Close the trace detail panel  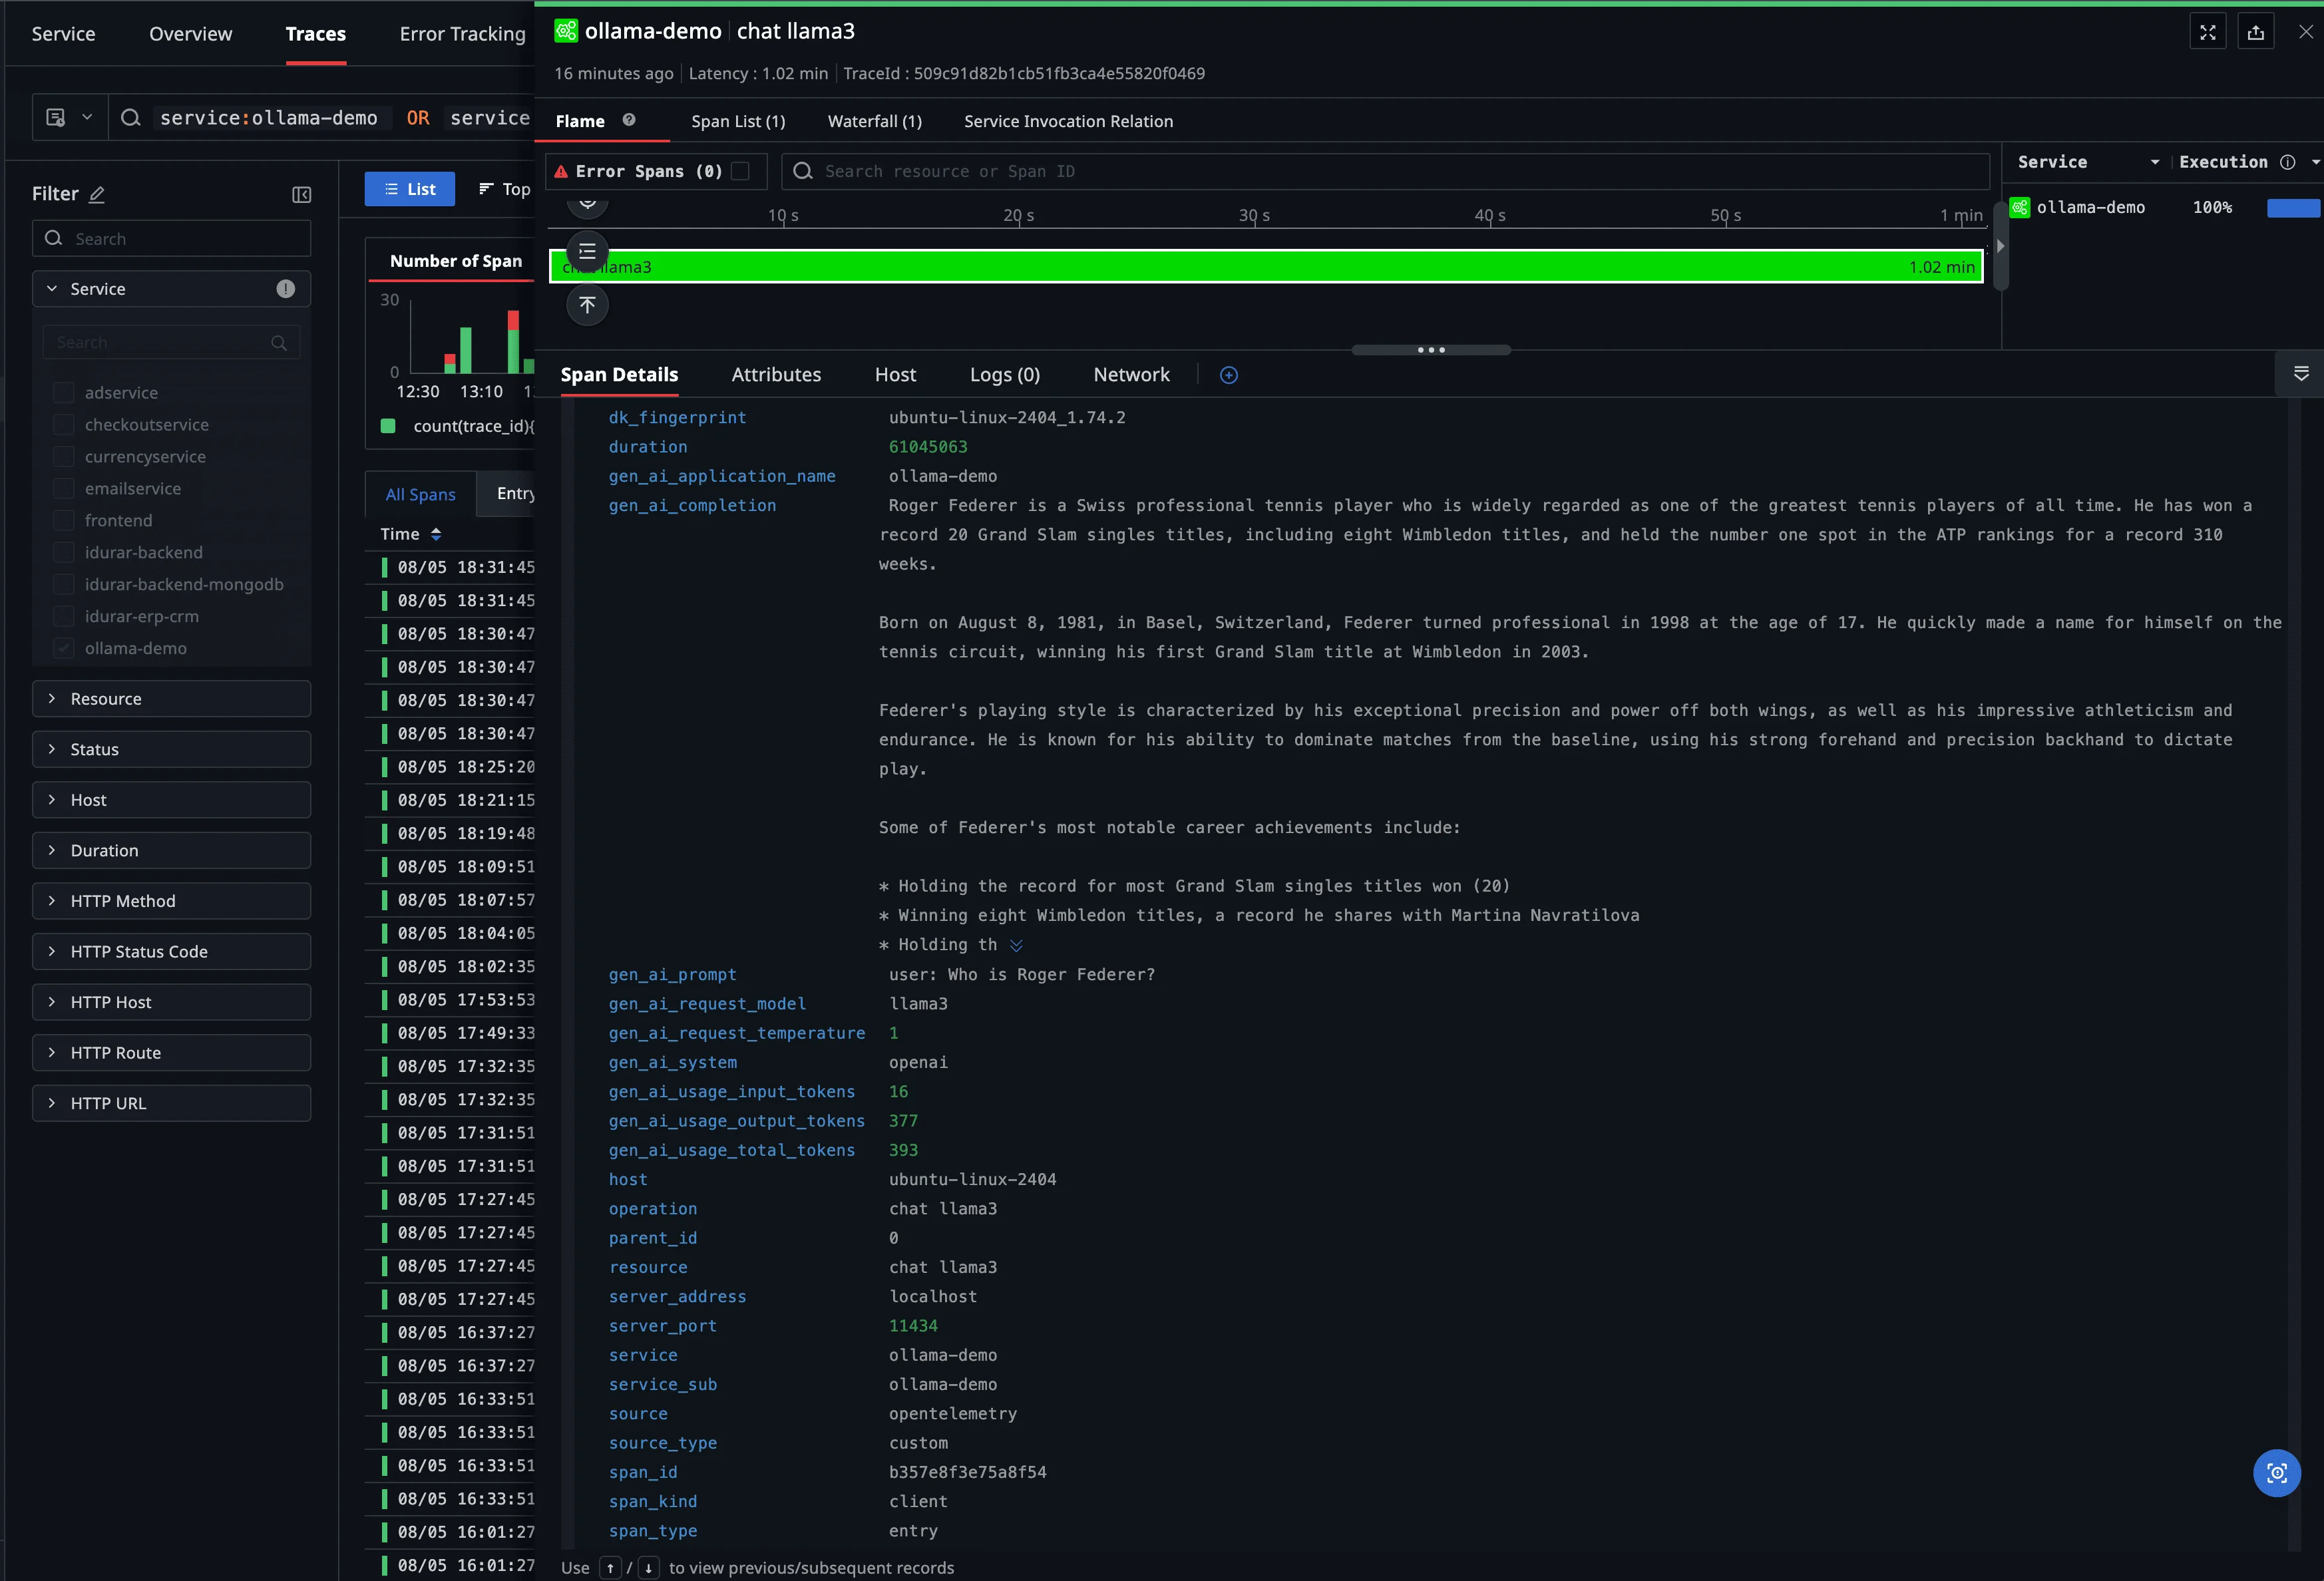tap(2305, 32)
